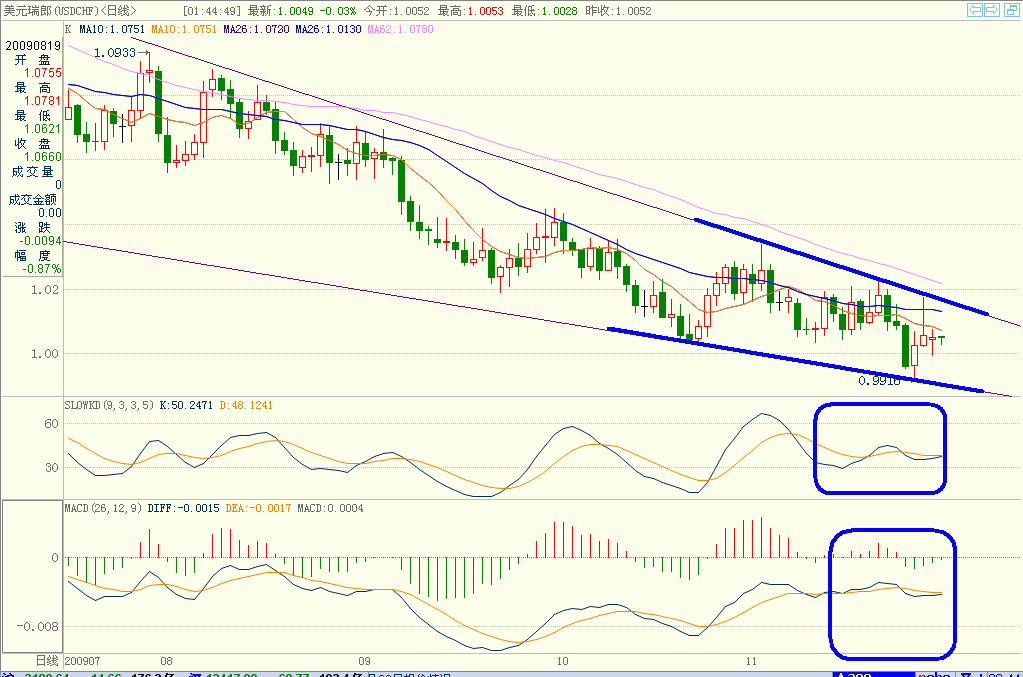The width and height of the screenshot is (1023, 677).
Task: Click the 09 month marker on time axis
Action: coord(365,661)
